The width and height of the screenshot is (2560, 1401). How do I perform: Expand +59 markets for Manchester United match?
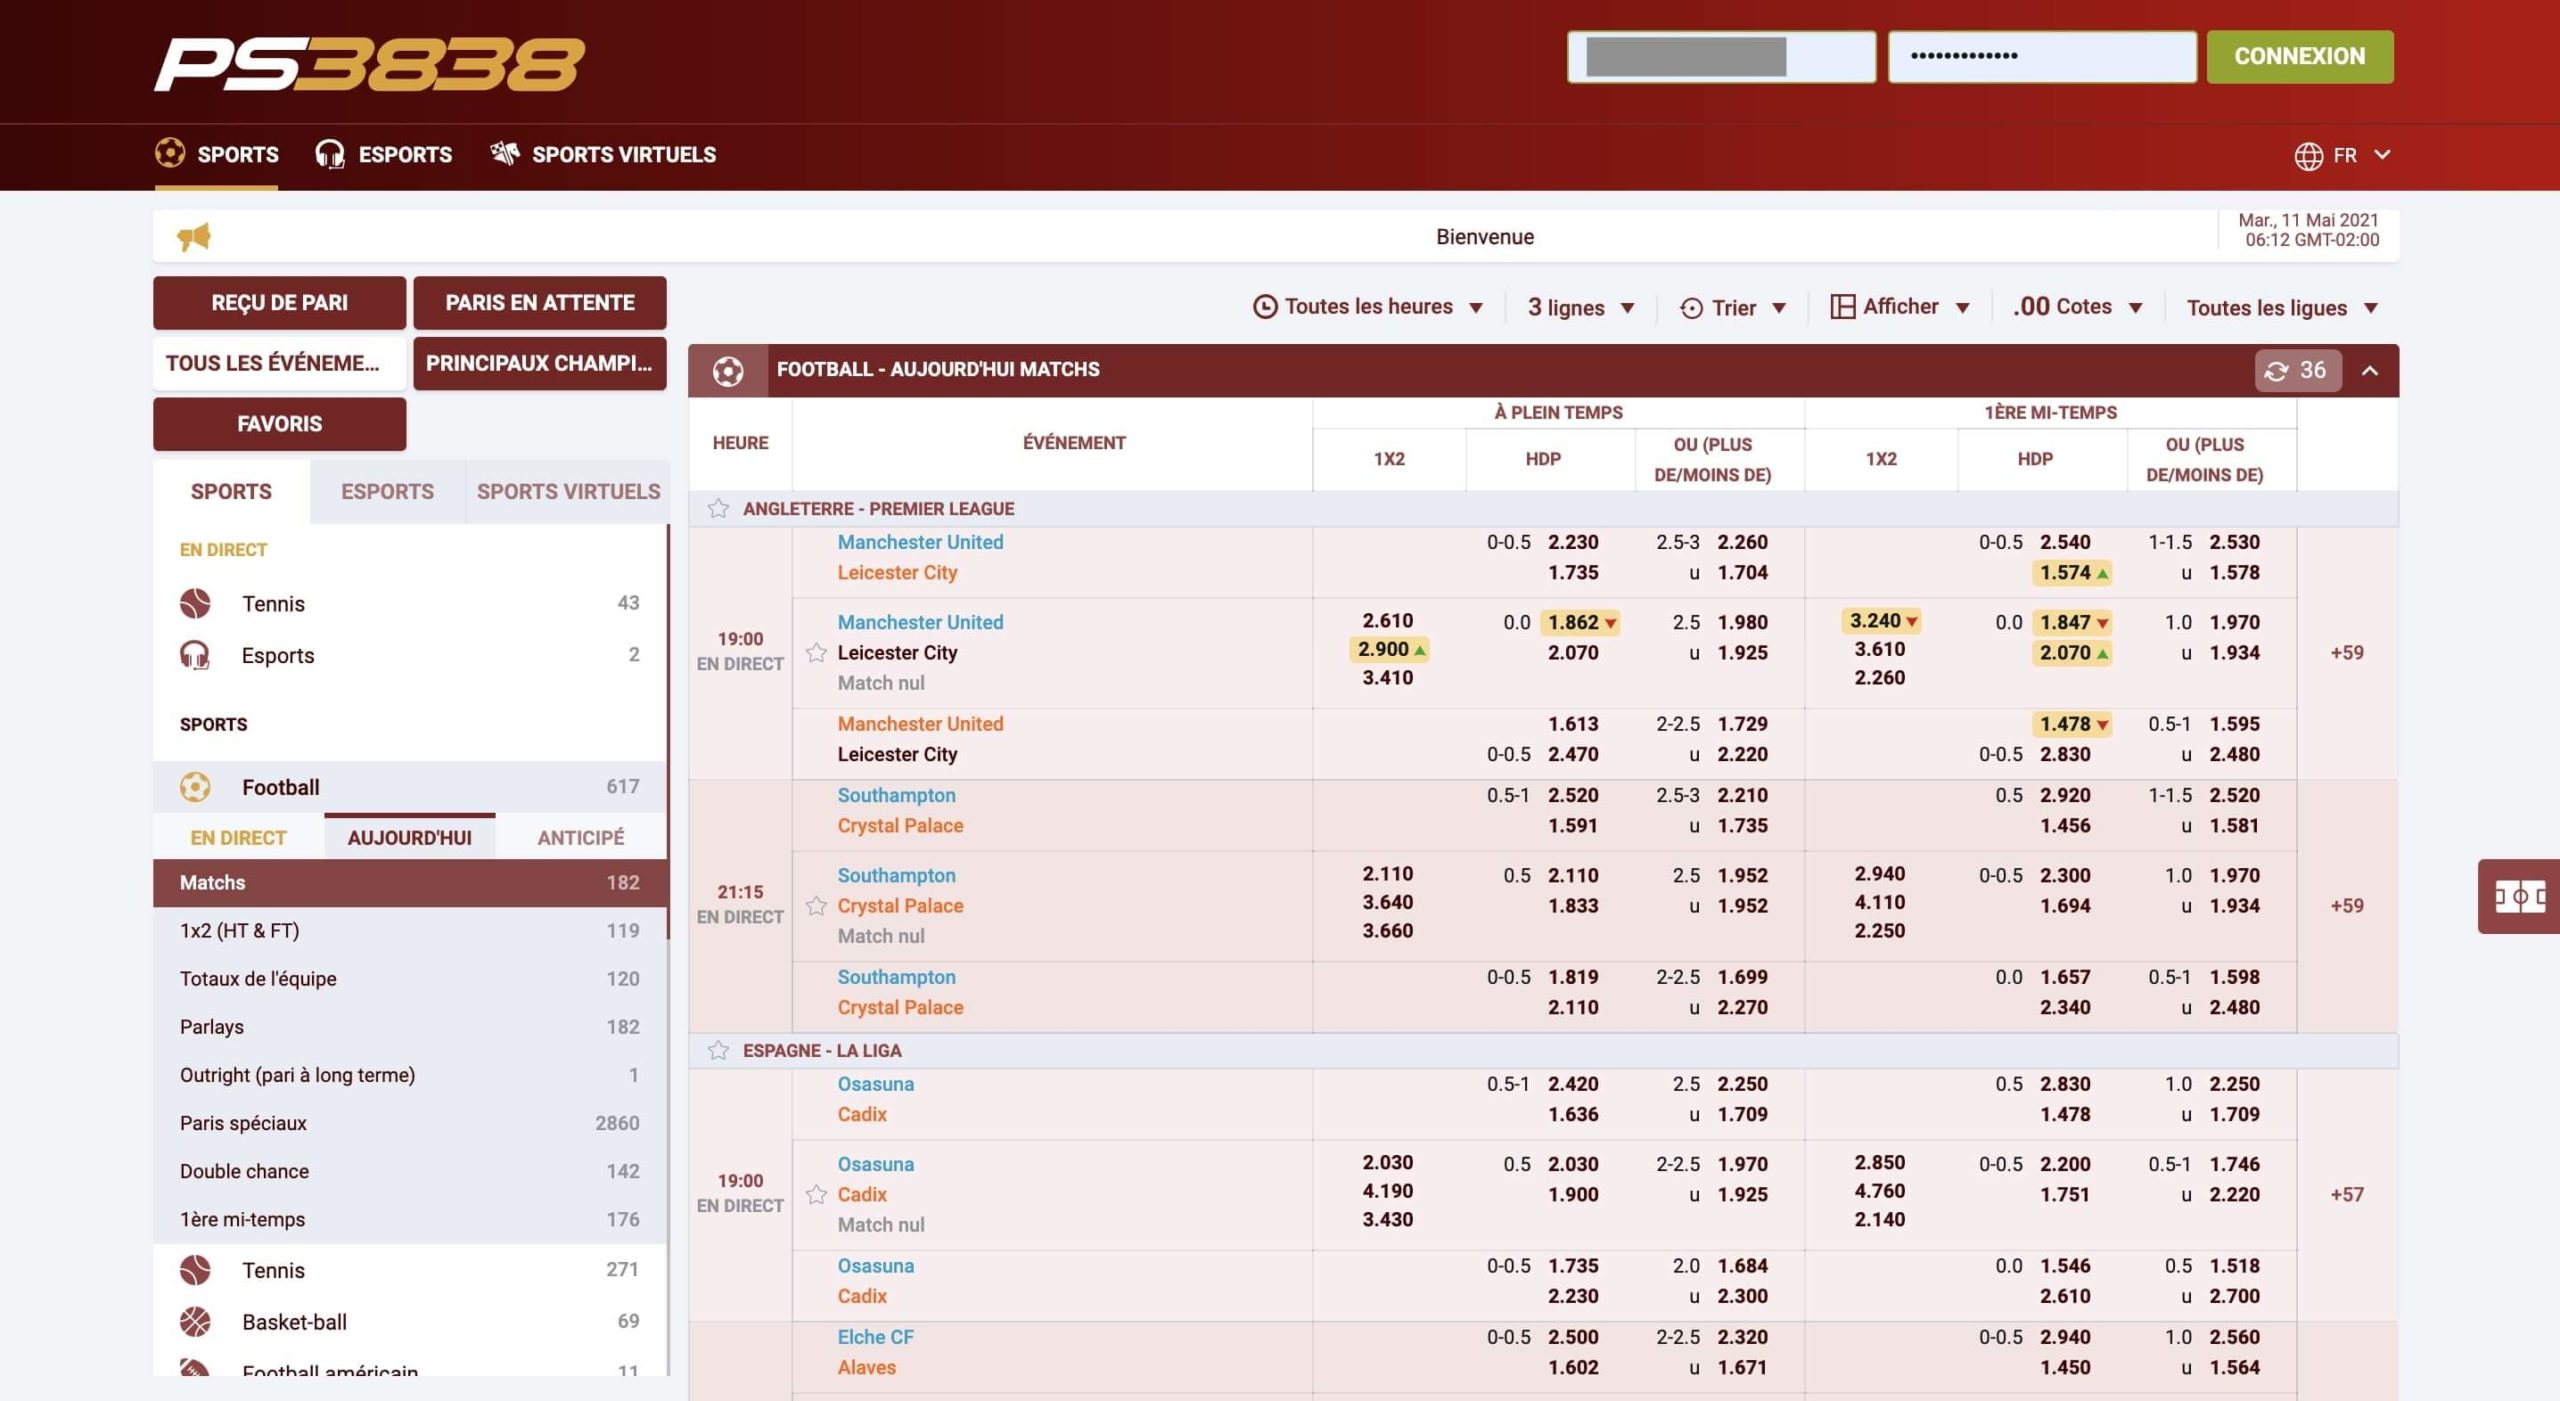point(2347,653)
